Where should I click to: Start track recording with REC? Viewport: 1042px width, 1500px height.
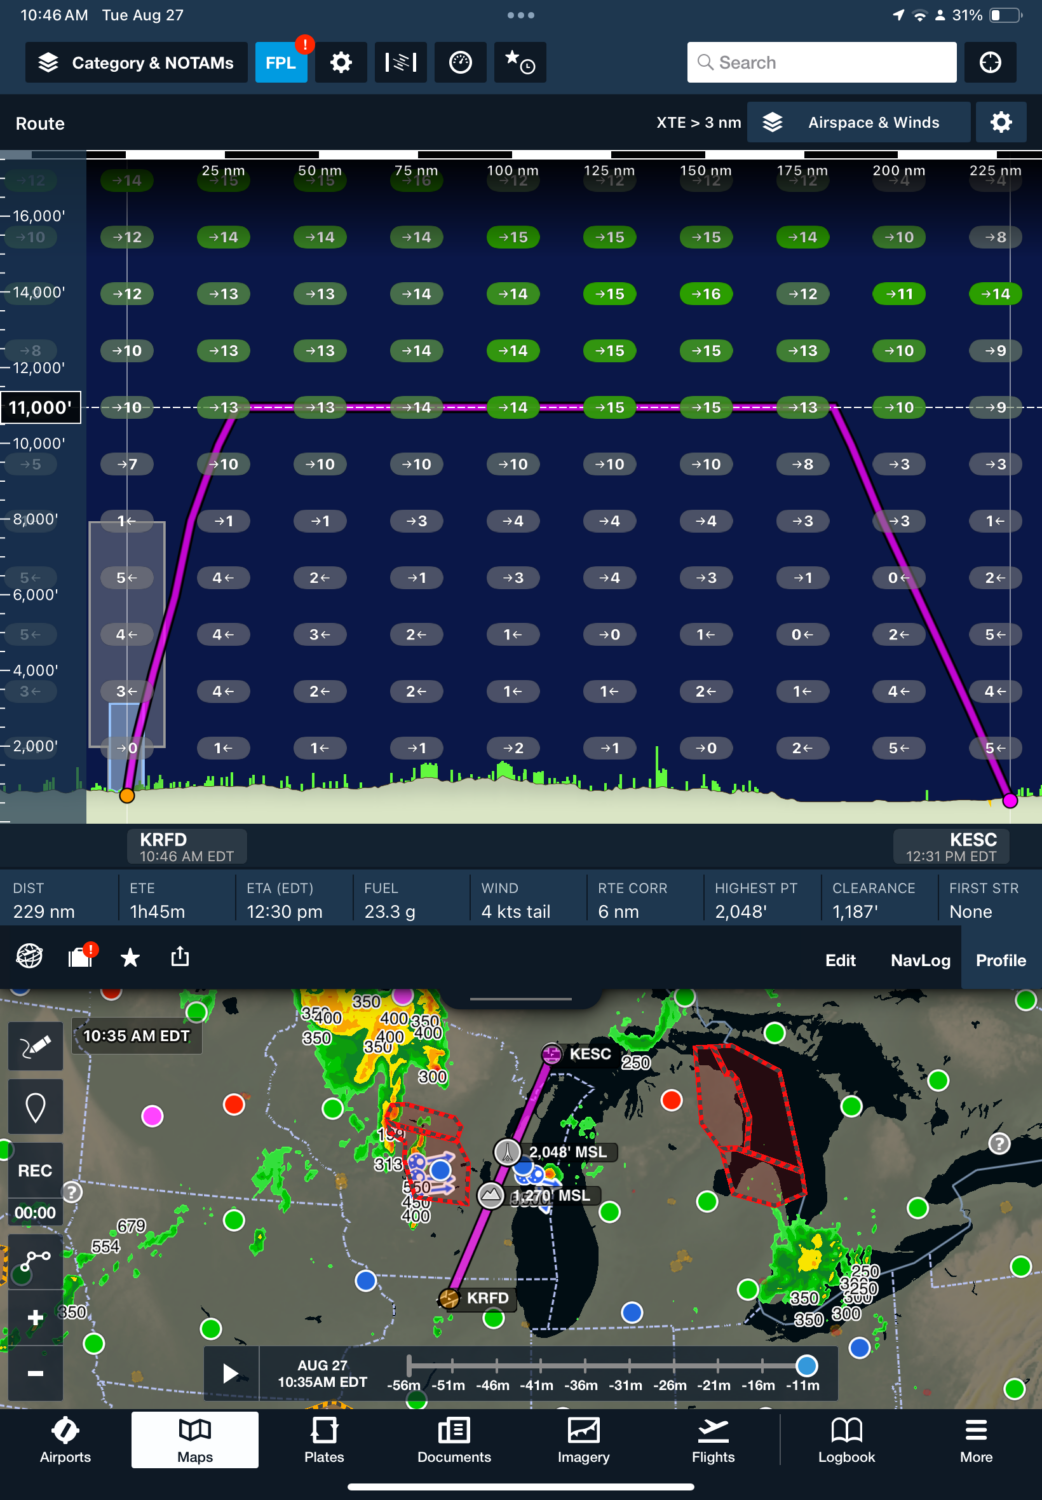[35, 1170]
